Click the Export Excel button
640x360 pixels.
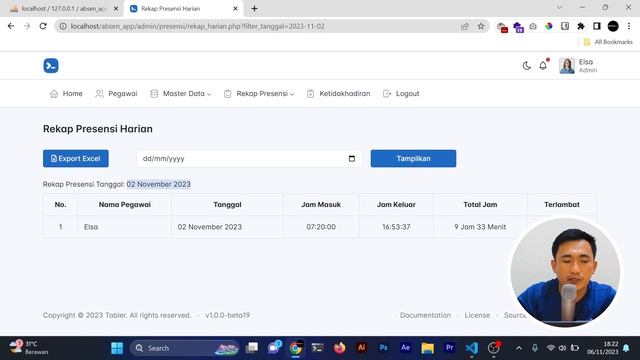pyautogui.click(x=76, y=158)
